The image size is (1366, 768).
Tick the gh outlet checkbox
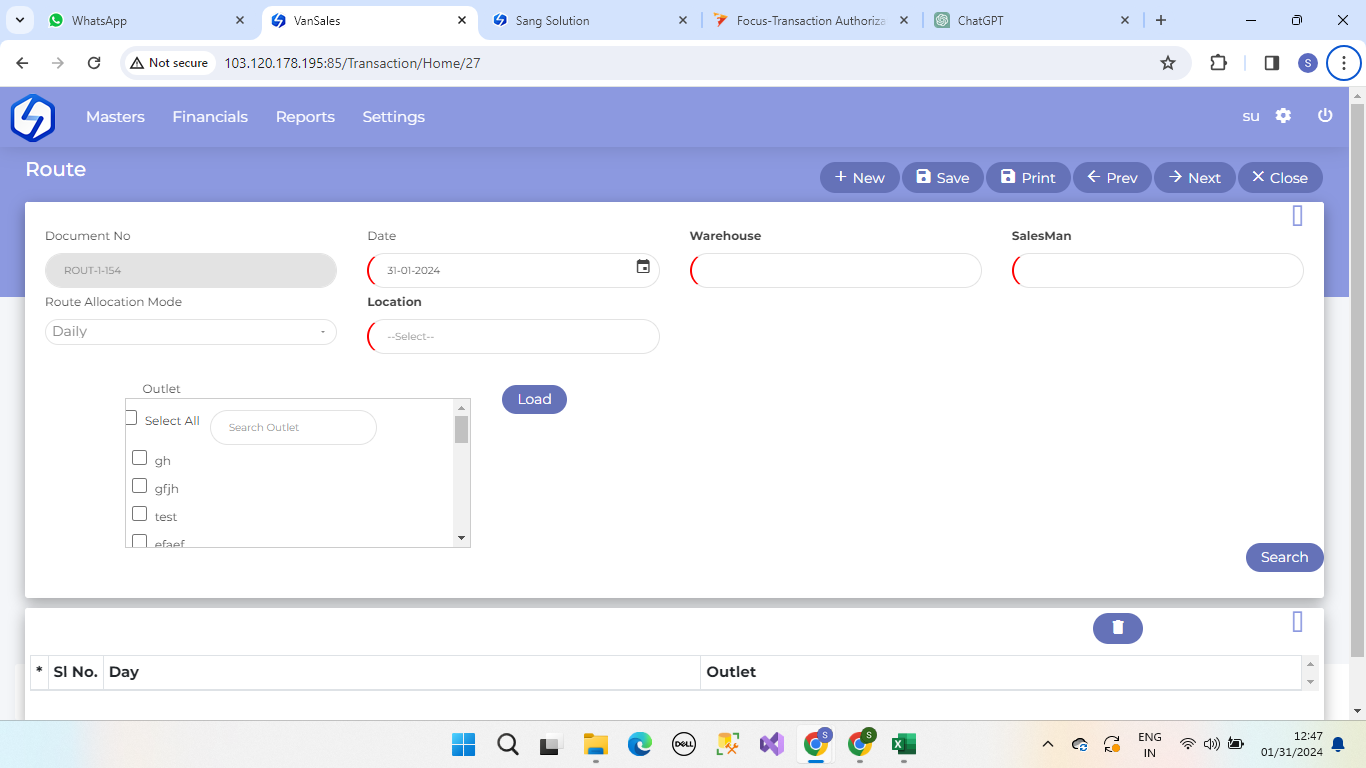point(140,458)
